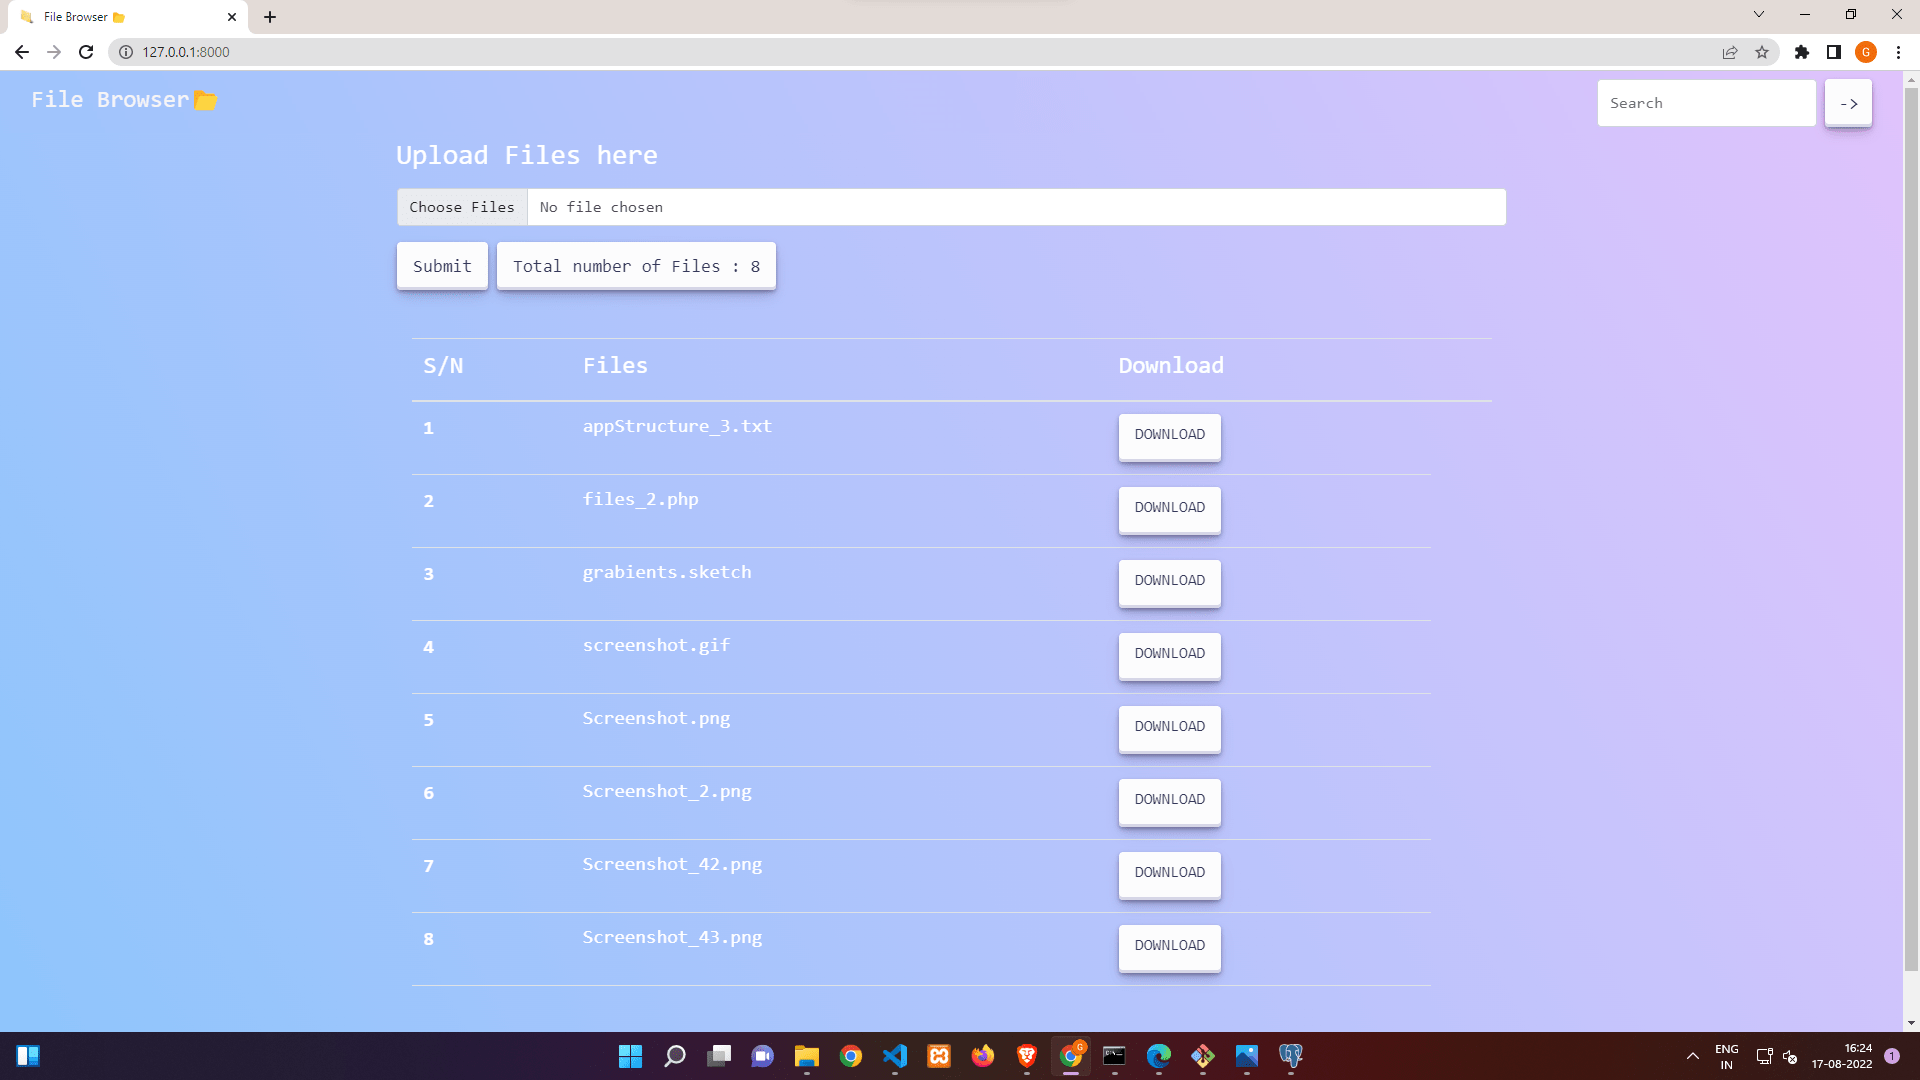Screen dimensions: 1920x1080
Task: Start Firefox from the taskbar
Action: coord(983,1057)
